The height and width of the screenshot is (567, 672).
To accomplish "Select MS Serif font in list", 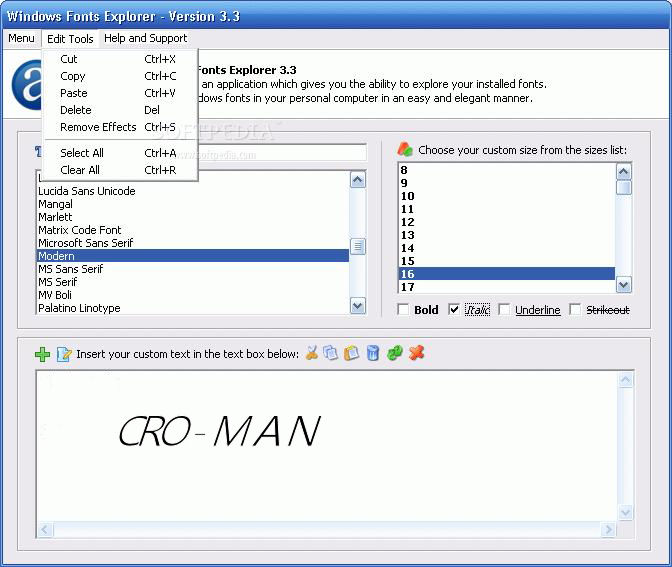I will click(x=193, y=282).
